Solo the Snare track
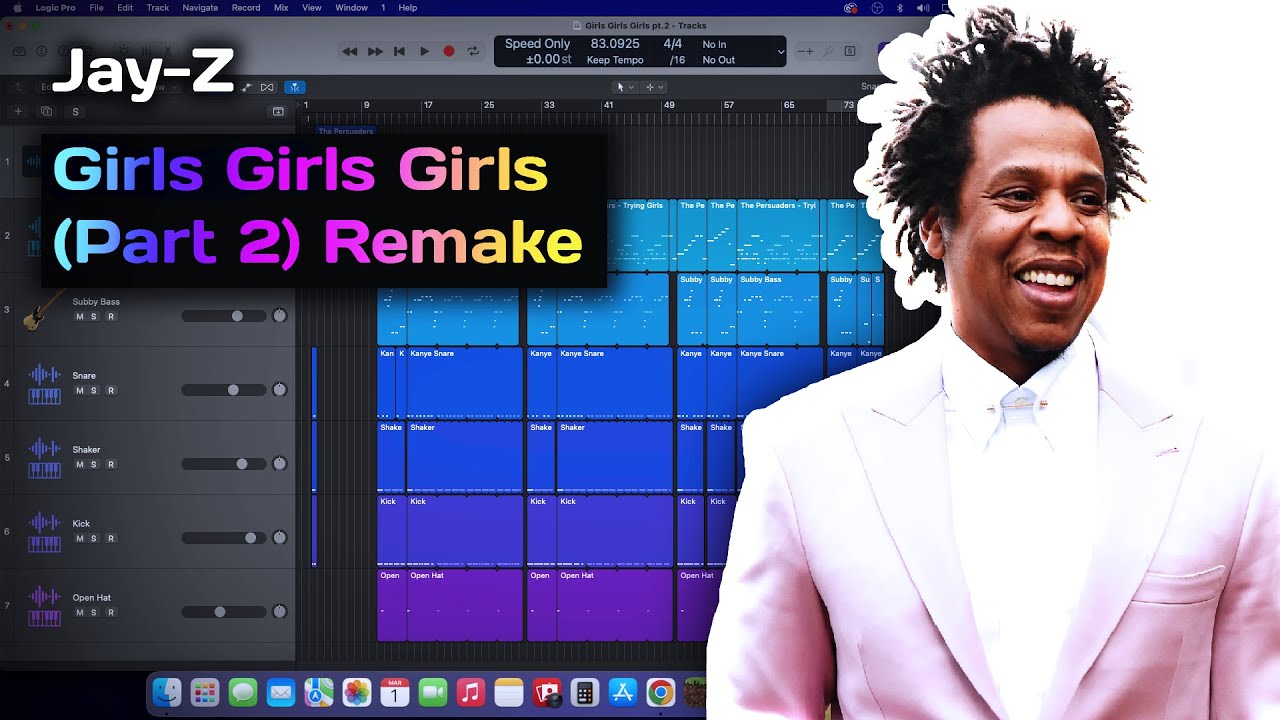Viewport: 1280px width, 720px height. [x=94, y=391]
